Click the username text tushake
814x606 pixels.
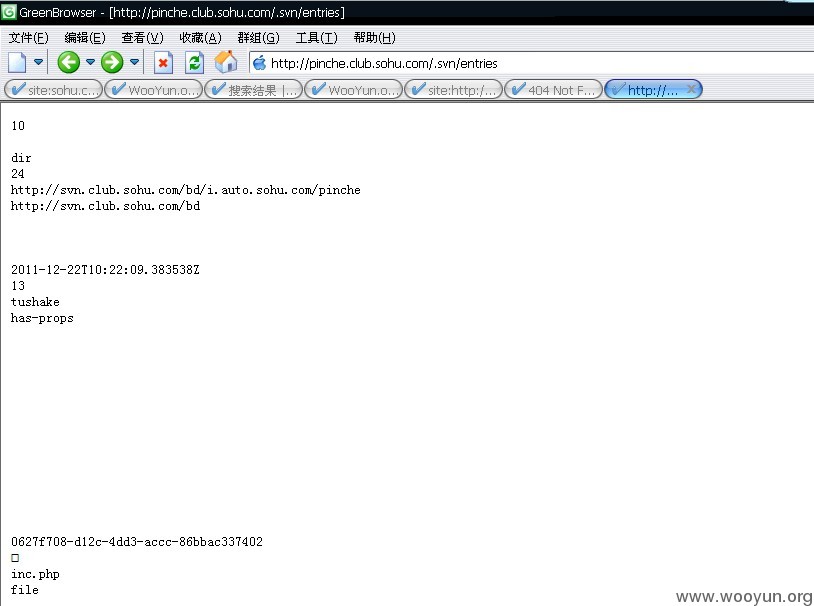[35, 302]
